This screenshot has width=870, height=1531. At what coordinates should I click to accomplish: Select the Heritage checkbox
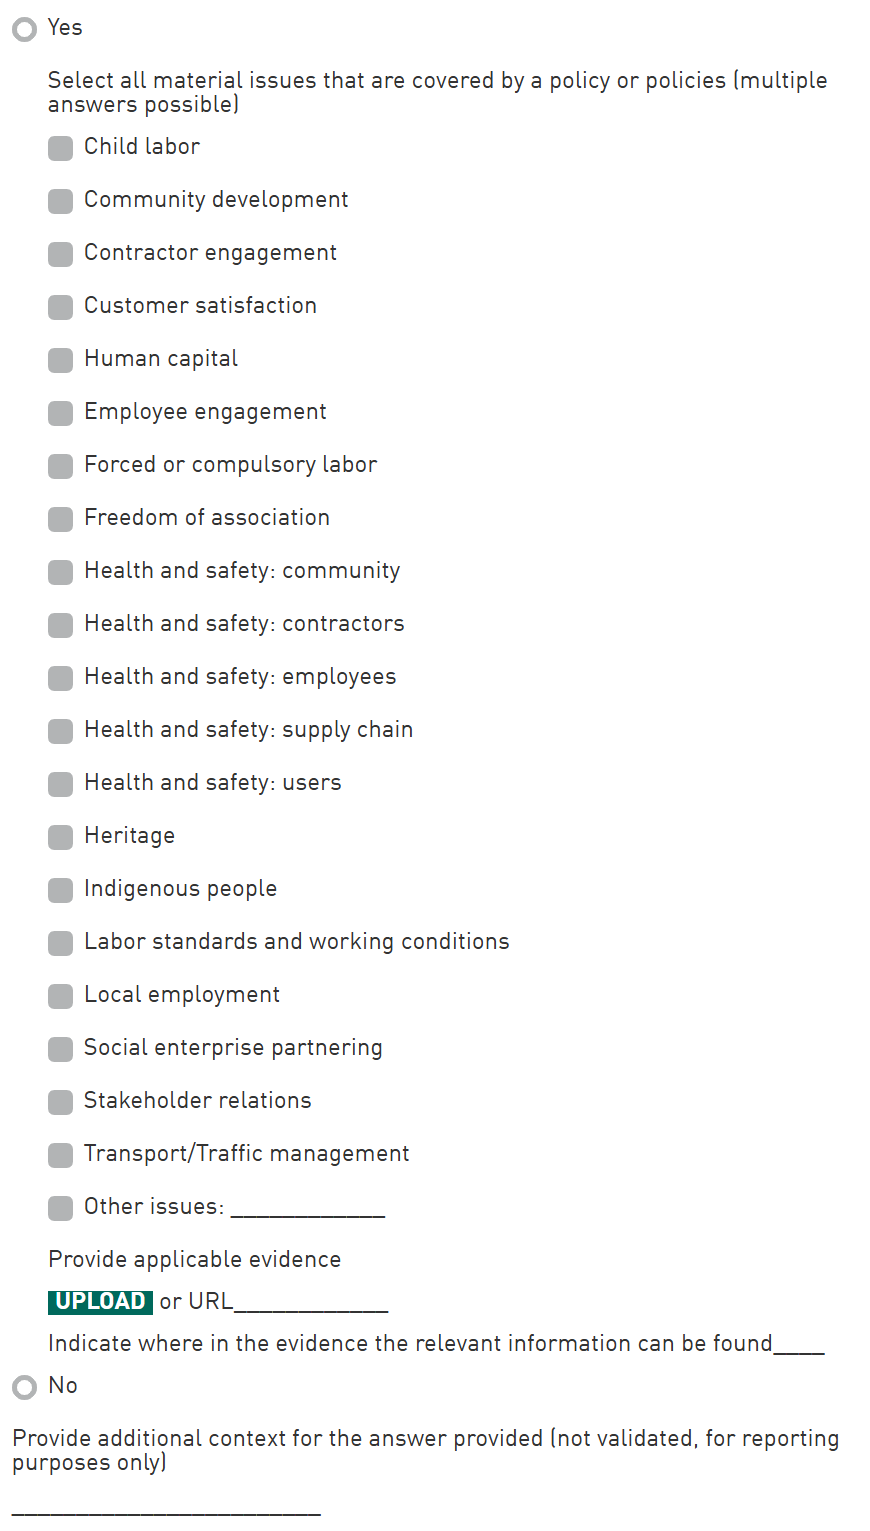pyautogui.click(x=61, y=837)
